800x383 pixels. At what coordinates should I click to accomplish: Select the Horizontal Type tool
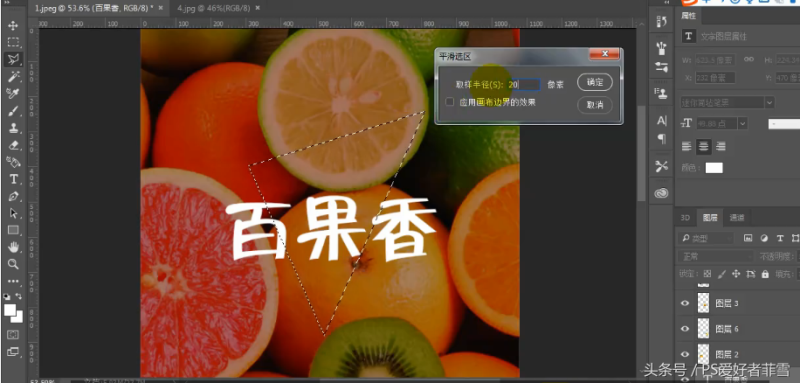tap(13, 179)
